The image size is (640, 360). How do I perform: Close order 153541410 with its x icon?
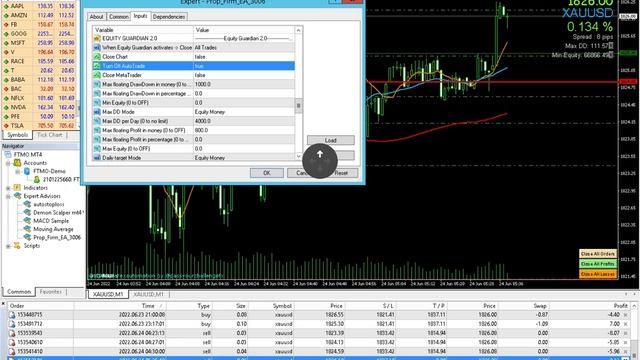click(x=625, y=351)
